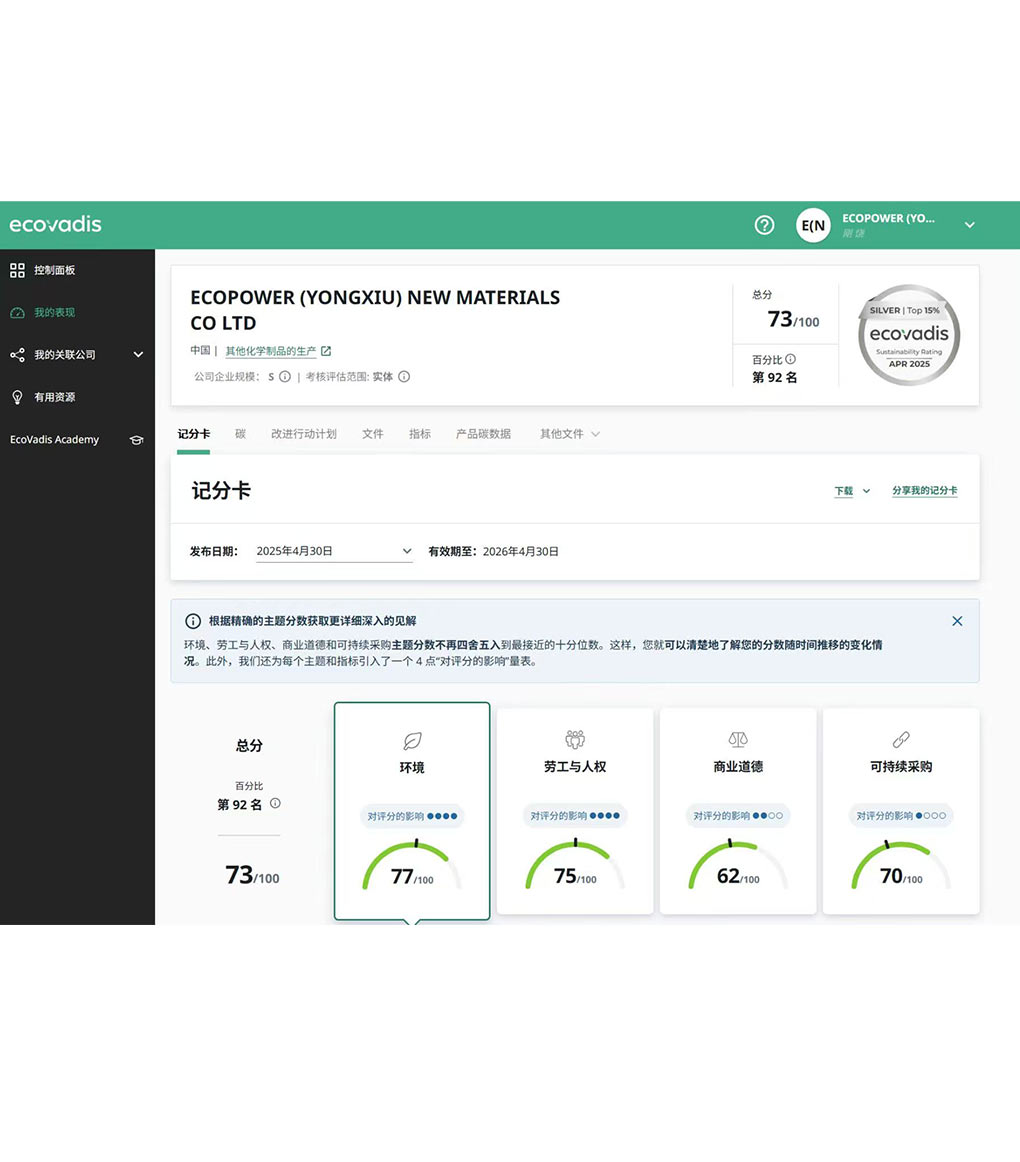Switch to 改进行动计划 tab

304,434
